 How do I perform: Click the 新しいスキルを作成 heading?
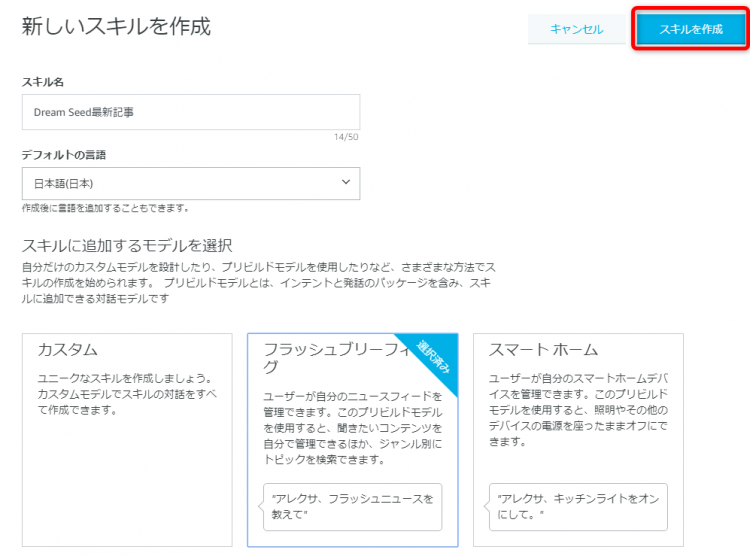click(x=116, y=26)
